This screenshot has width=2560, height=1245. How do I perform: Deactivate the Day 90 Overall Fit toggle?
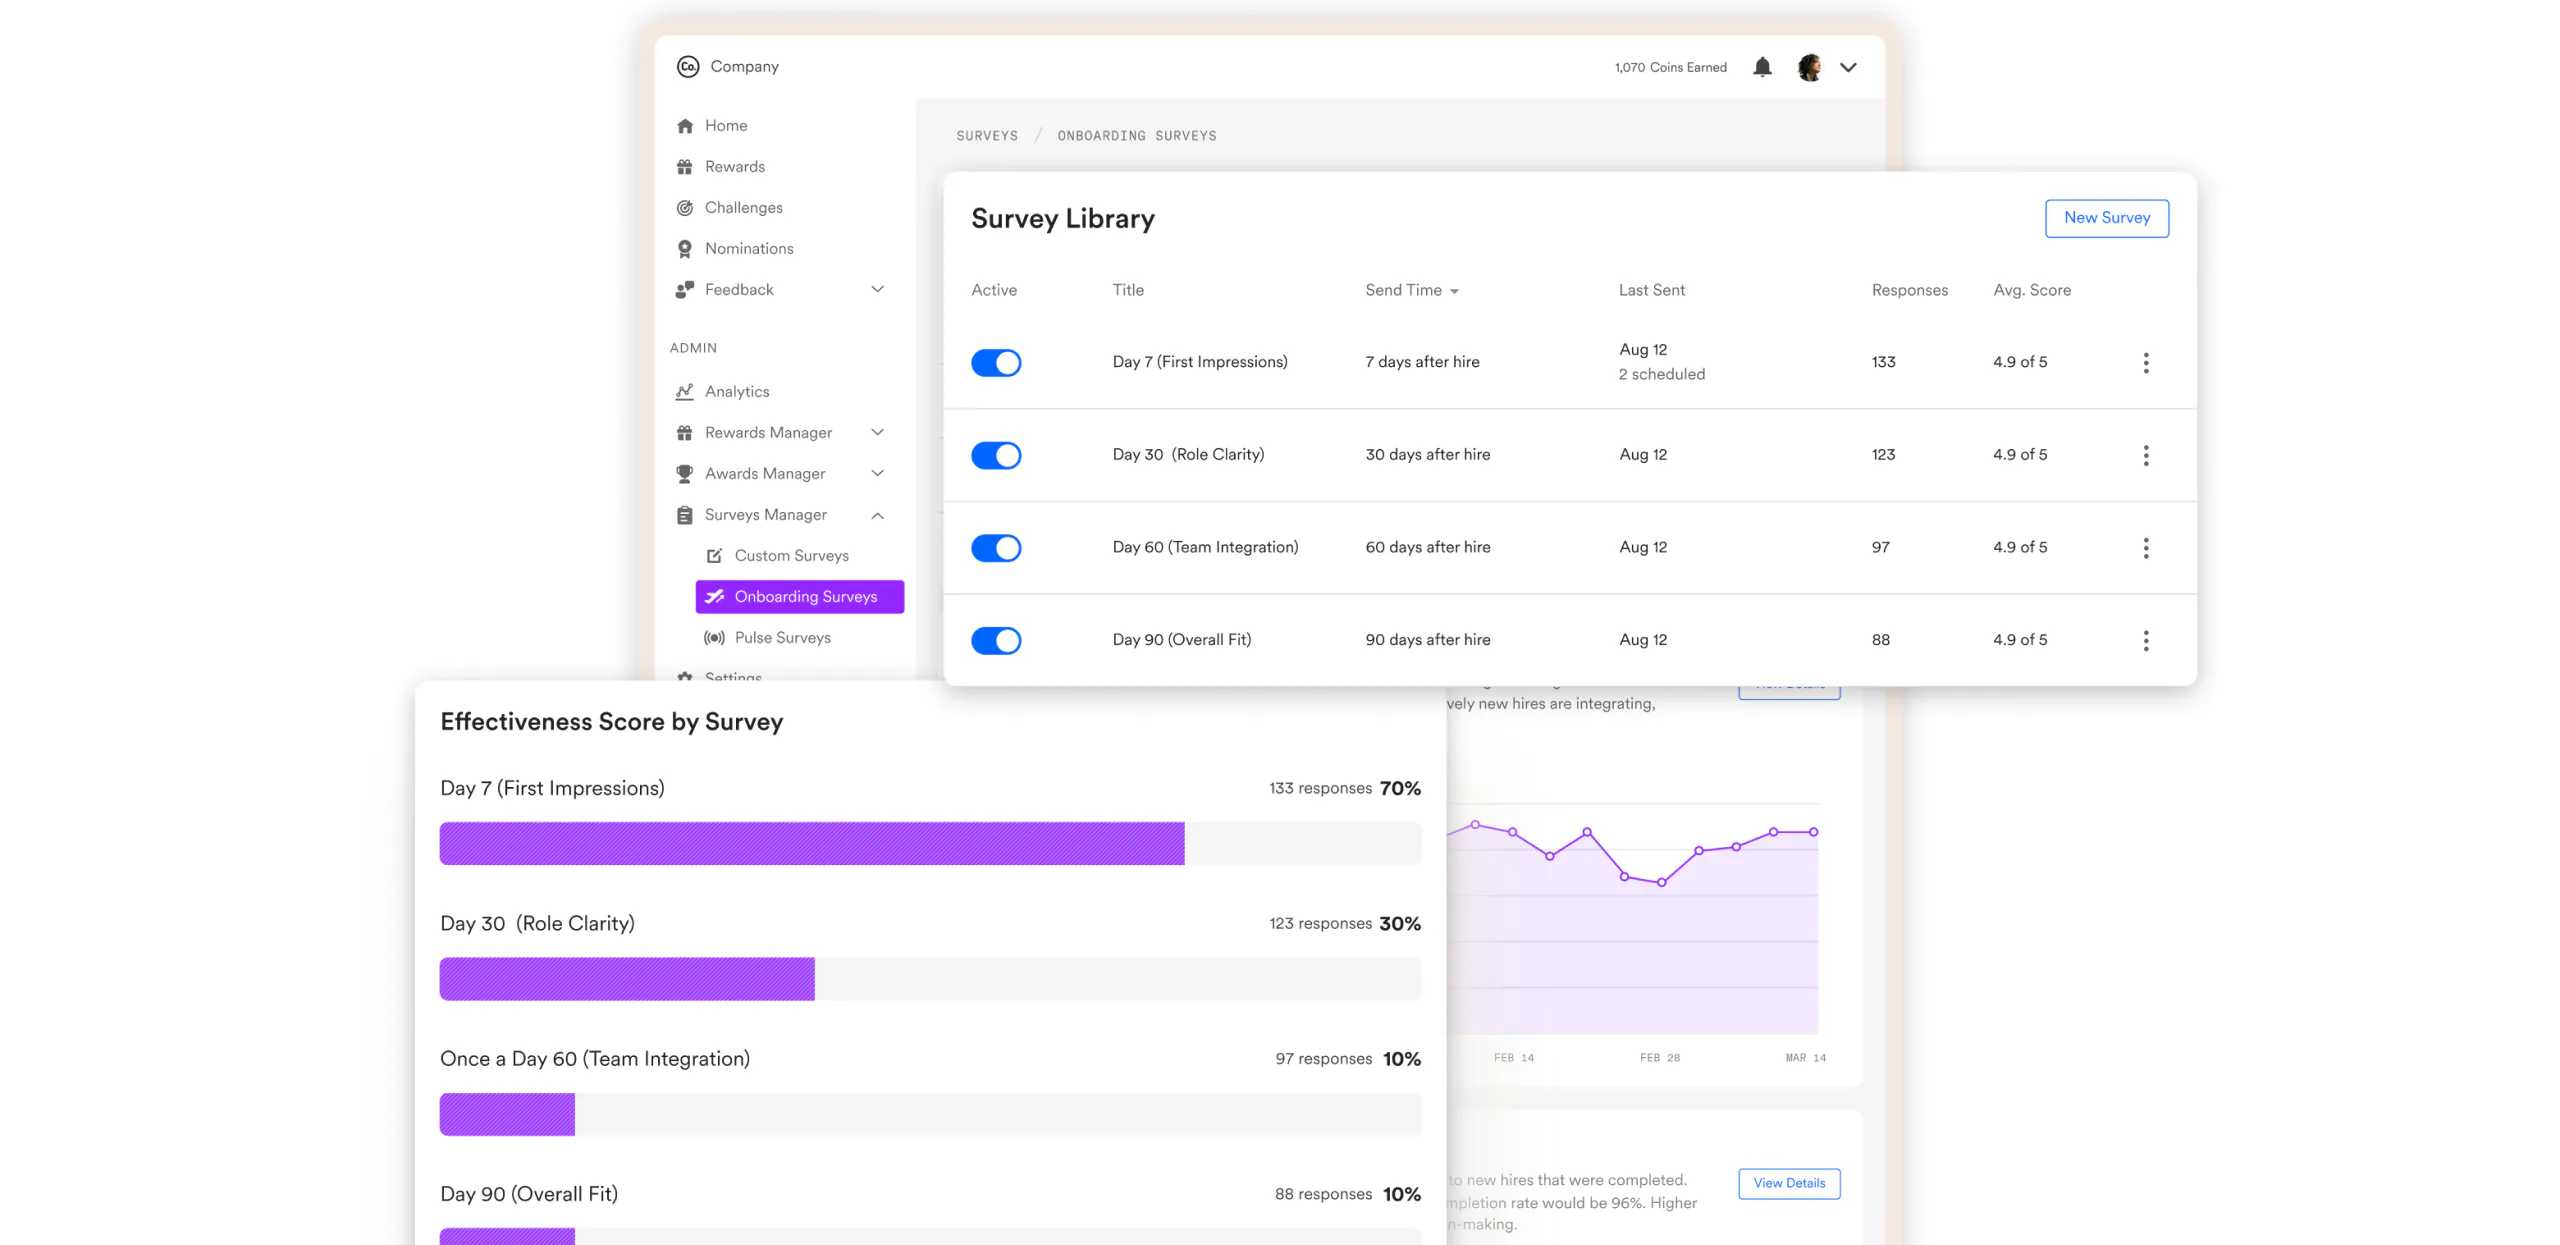995,641
